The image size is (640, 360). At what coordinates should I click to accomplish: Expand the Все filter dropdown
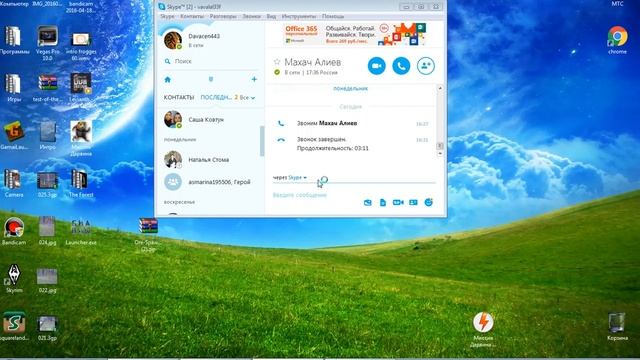(x=247, y=98)
